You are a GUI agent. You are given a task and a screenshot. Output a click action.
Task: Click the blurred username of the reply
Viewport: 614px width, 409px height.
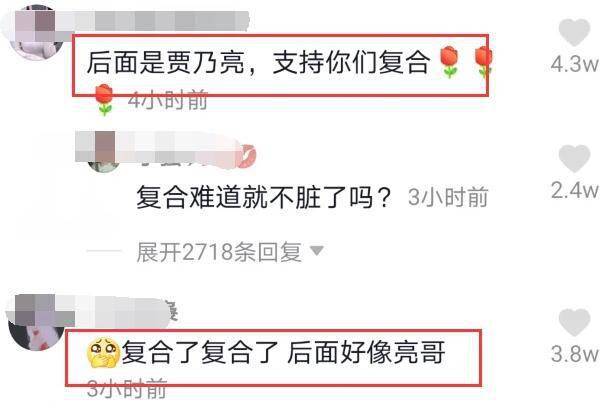click(164, 149)
